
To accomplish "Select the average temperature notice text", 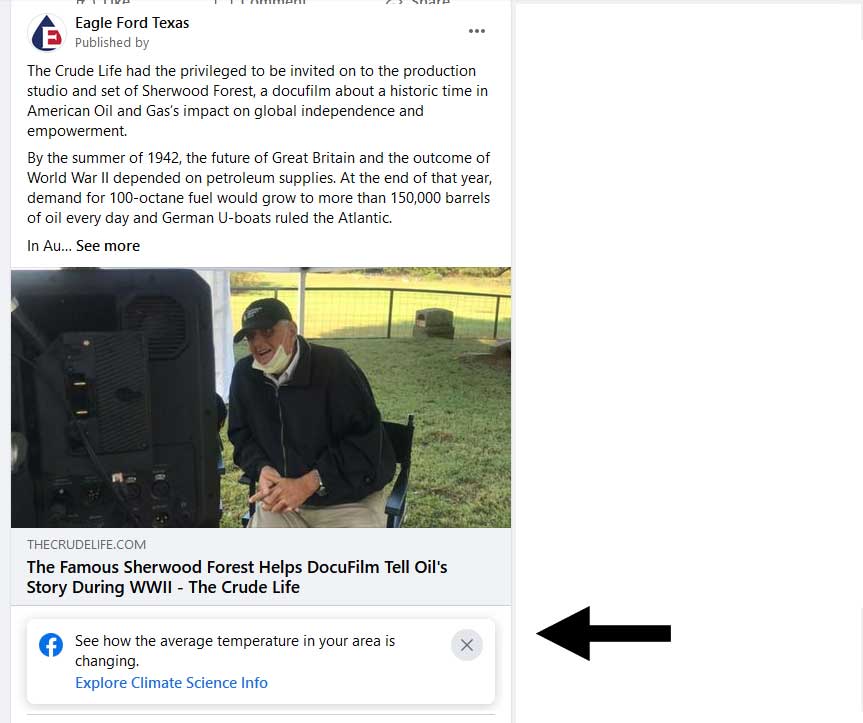I will (x=235, y=651).
